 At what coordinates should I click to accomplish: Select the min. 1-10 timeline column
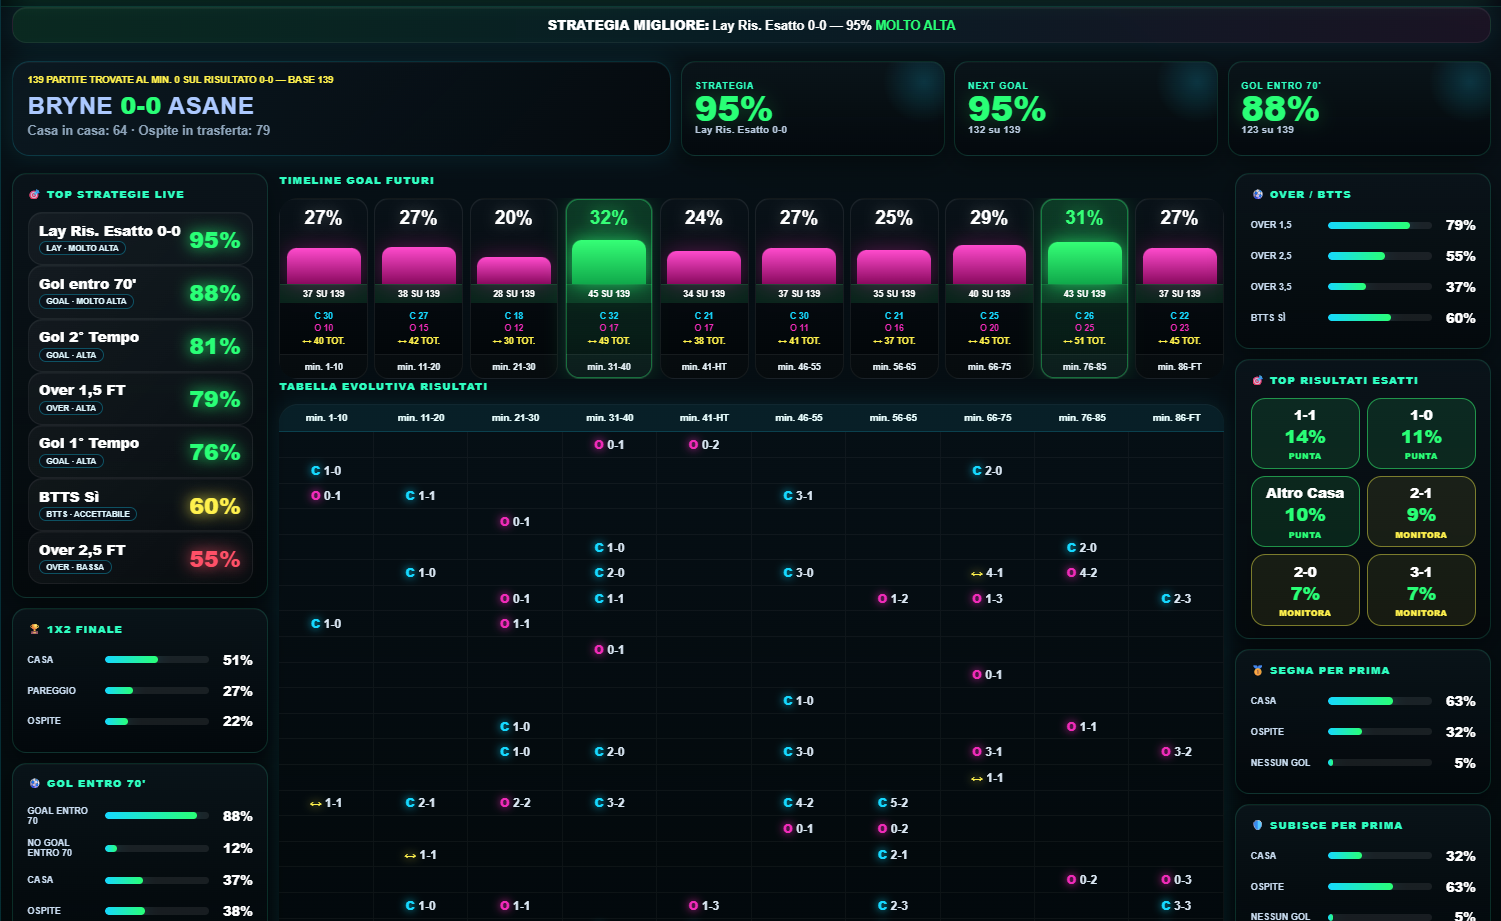(x=324, y=288)
